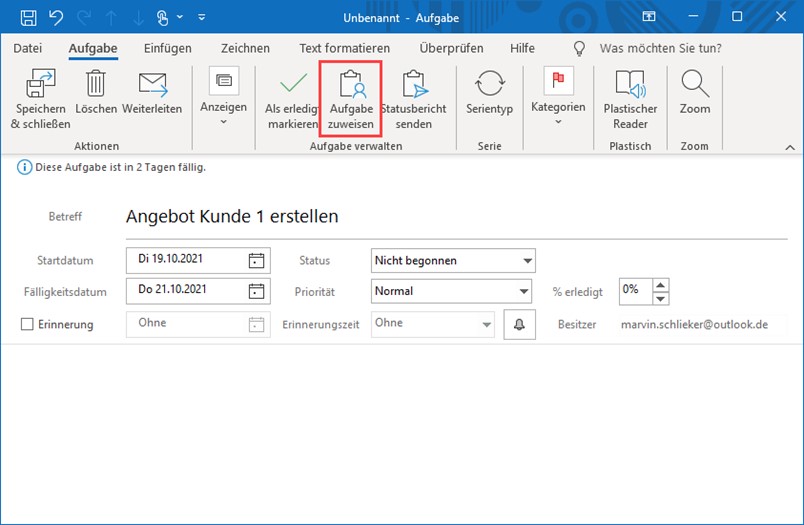Increase % erledigt with up spinner
804x525 pixels.
(661, 285)
